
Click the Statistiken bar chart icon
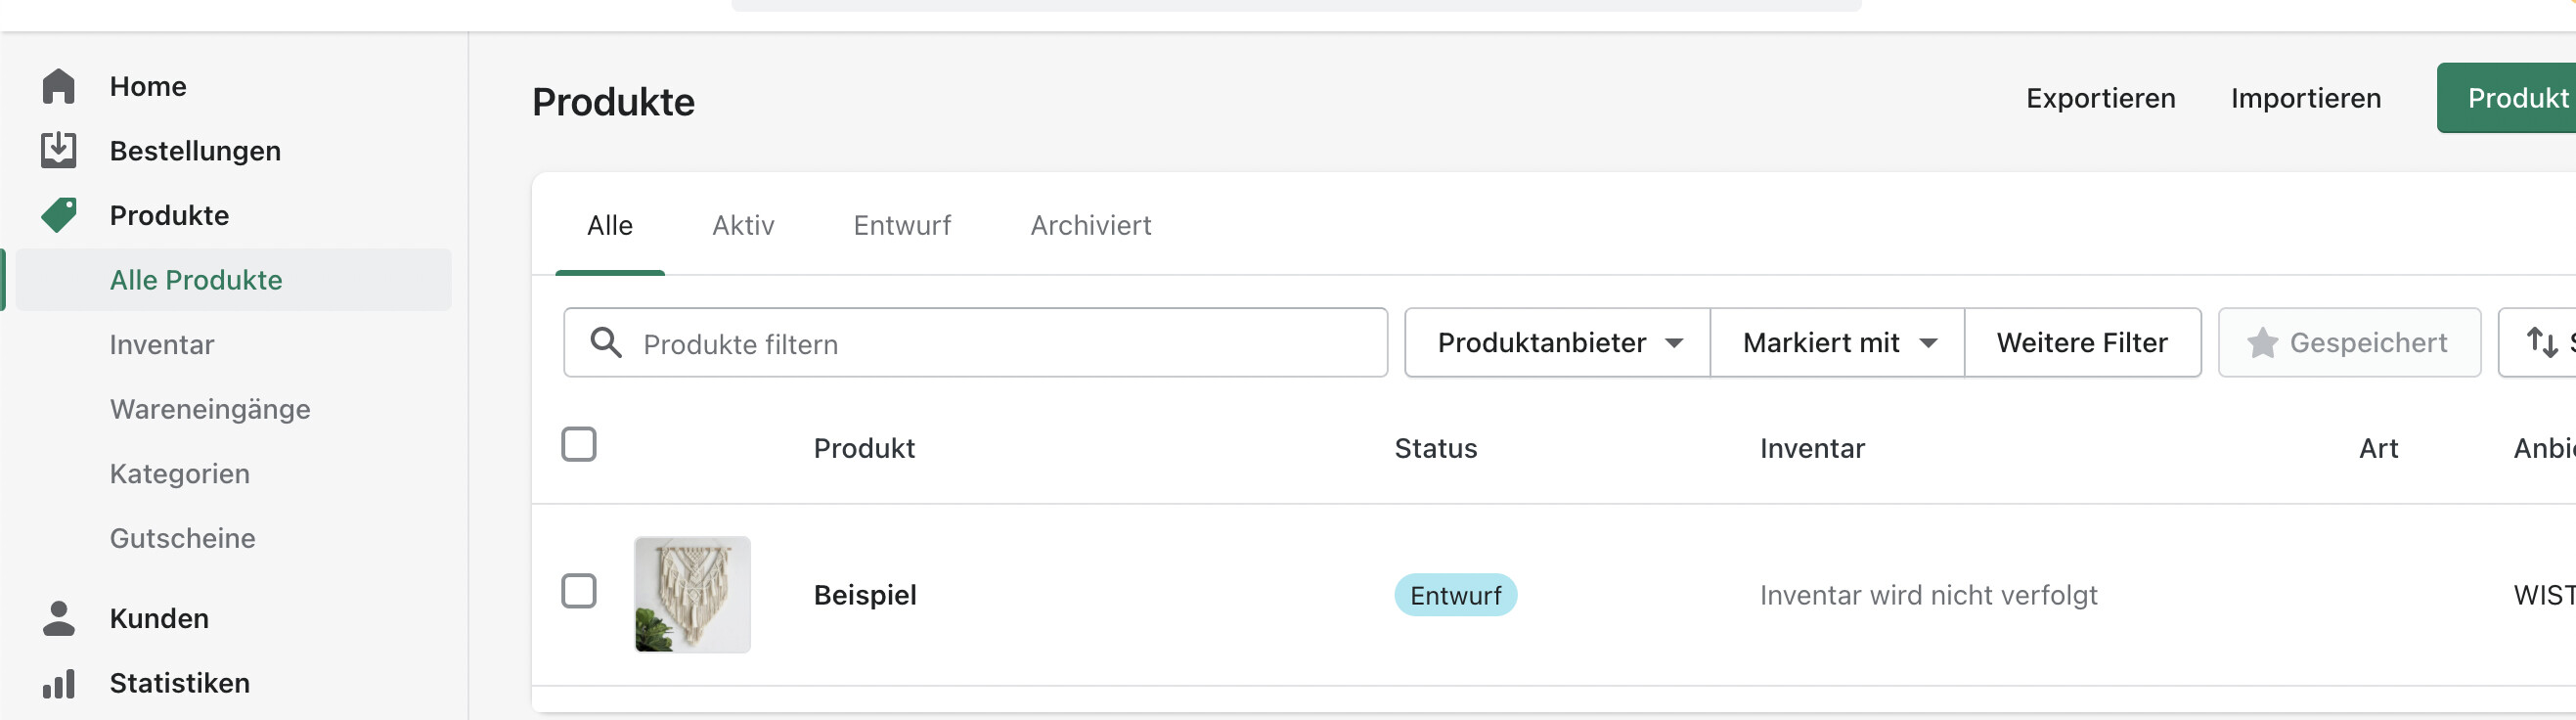tap(59, 684)
